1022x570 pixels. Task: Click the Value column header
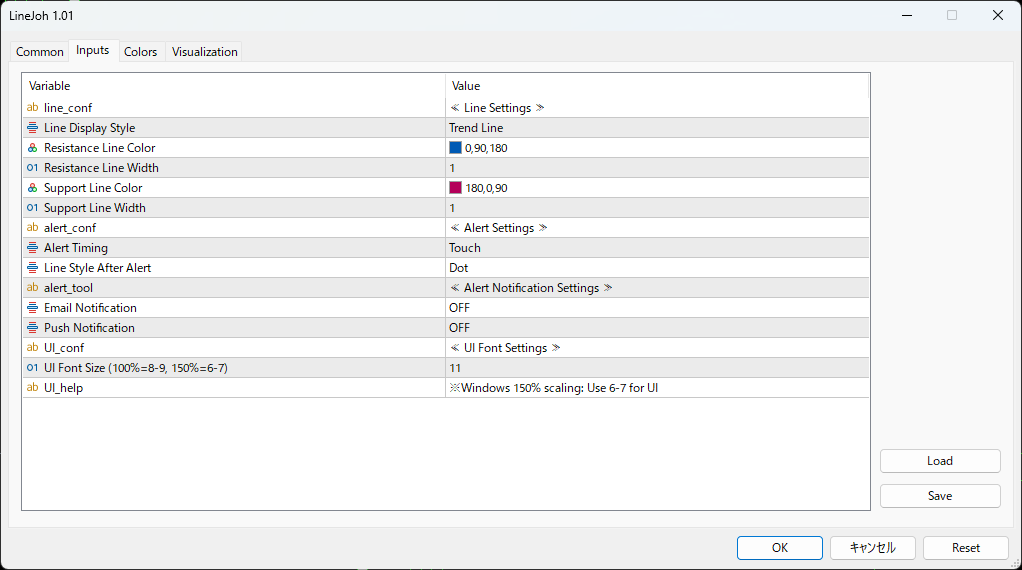click(x=657, y=86)
